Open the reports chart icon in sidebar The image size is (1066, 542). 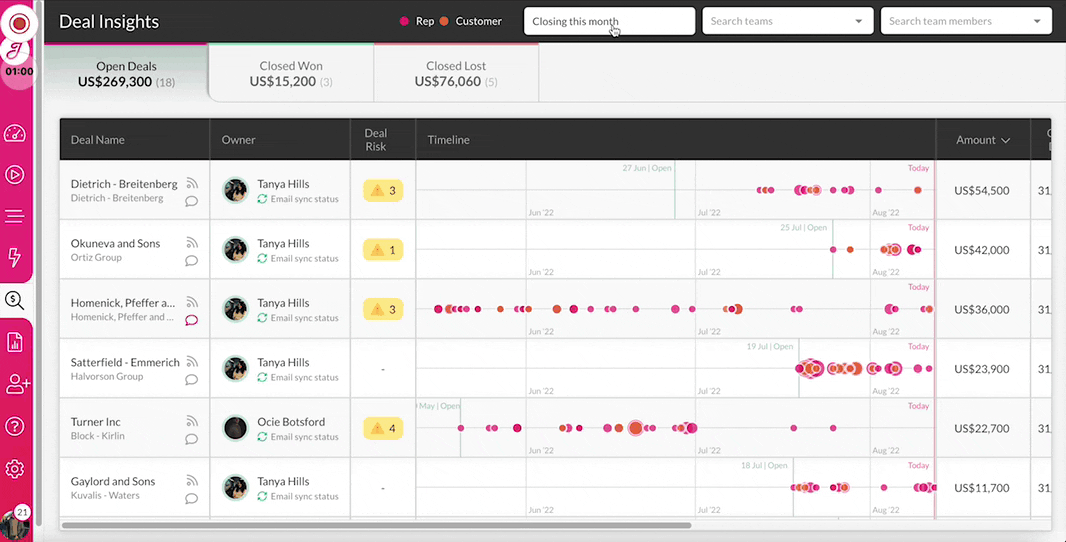point(15,342)
